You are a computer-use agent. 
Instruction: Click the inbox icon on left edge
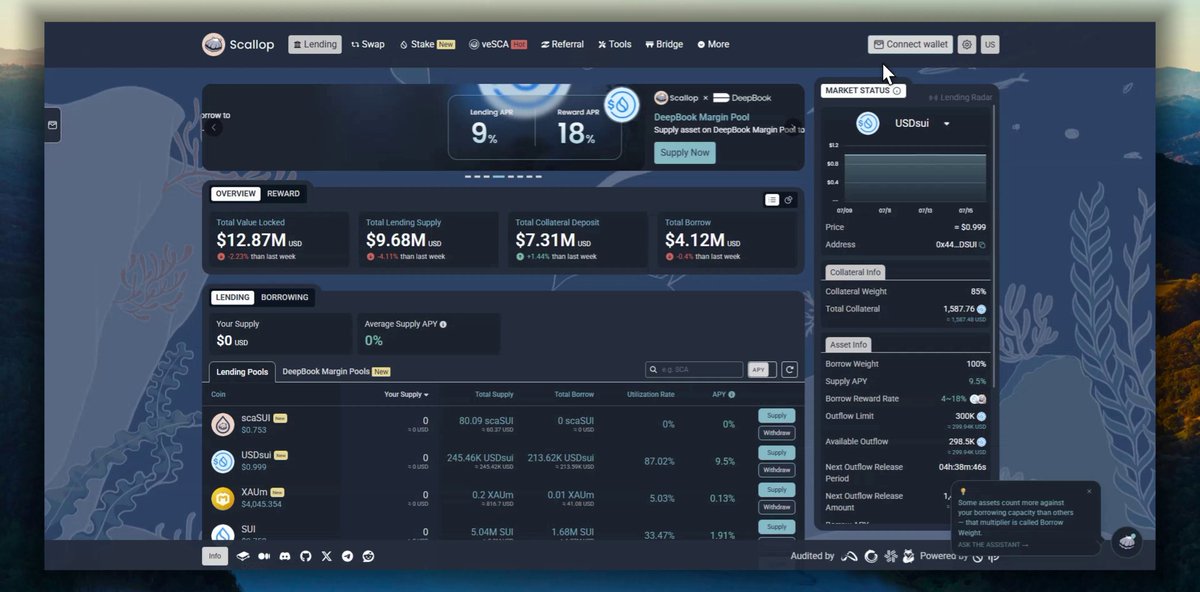(x=52, y=125)
